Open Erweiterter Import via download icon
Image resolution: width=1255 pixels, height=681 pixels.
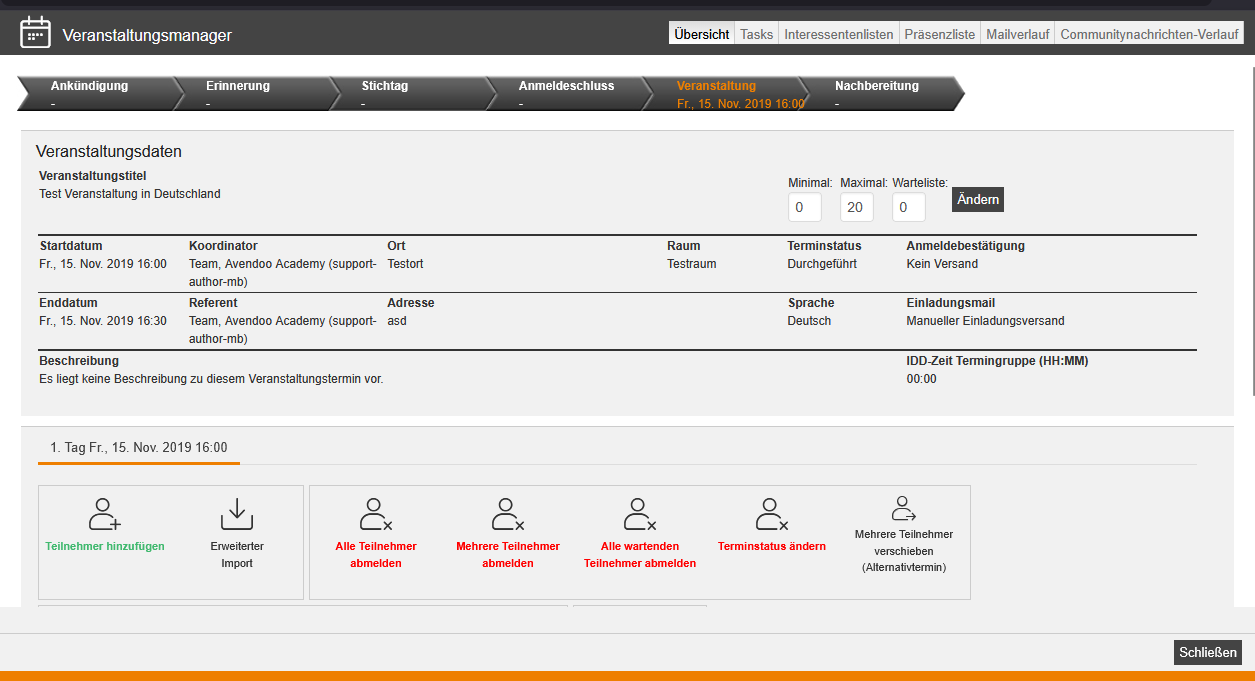(237, 514)
